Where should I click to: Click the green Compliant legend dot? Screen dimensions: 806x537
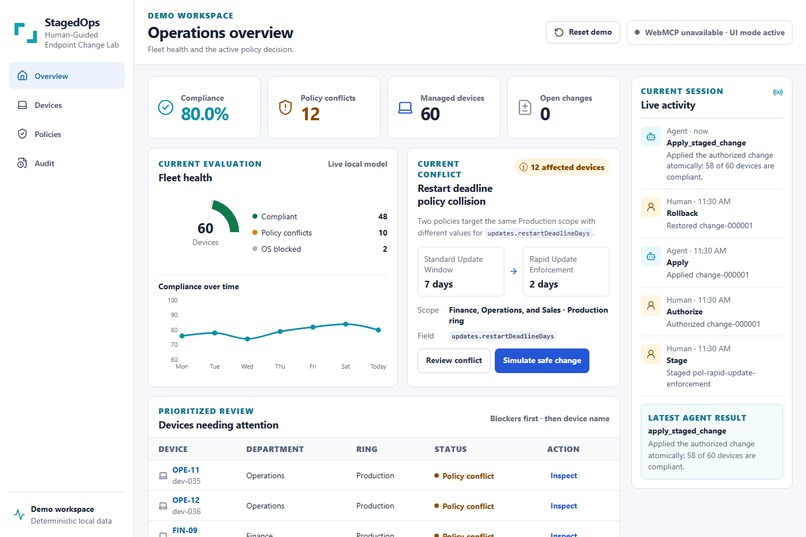pos(254,216)
